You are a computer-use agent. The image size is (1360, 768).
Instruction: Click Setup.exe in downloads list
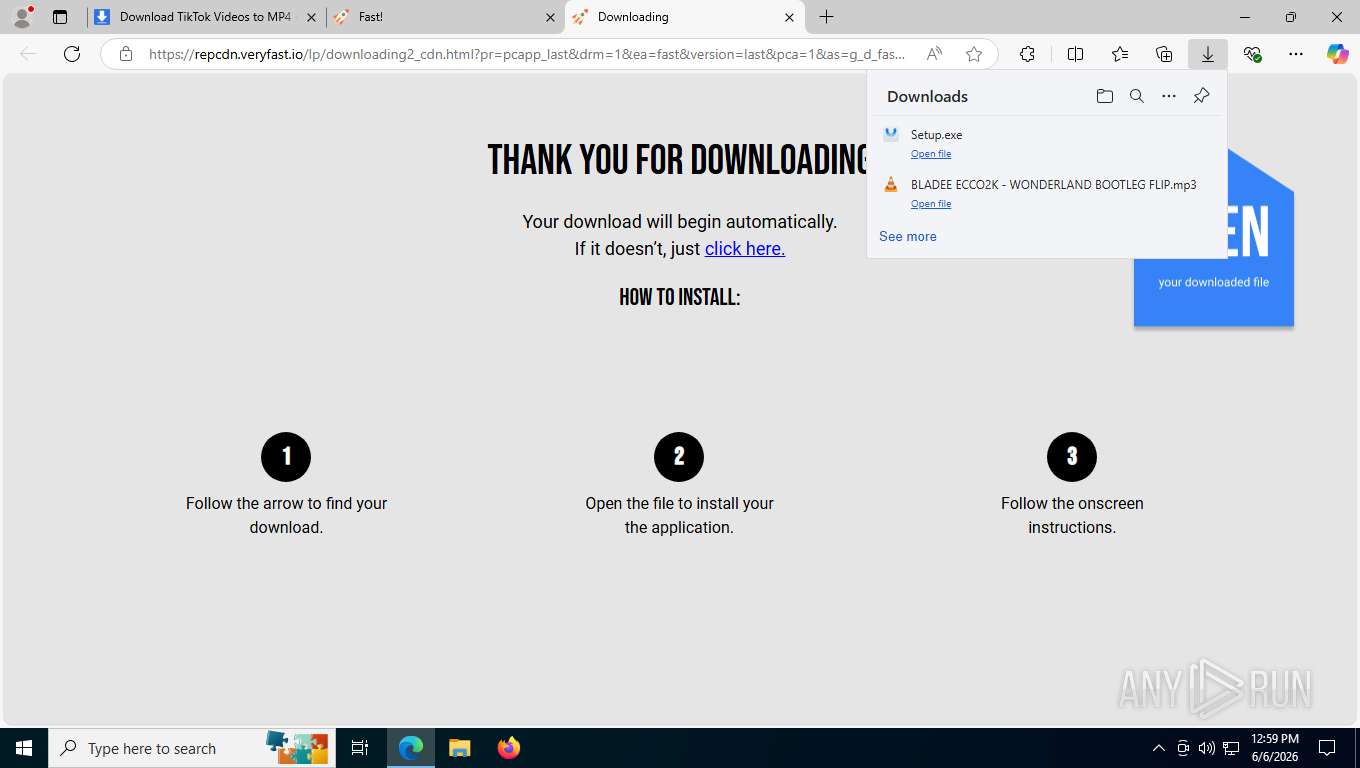coord(936,135)
